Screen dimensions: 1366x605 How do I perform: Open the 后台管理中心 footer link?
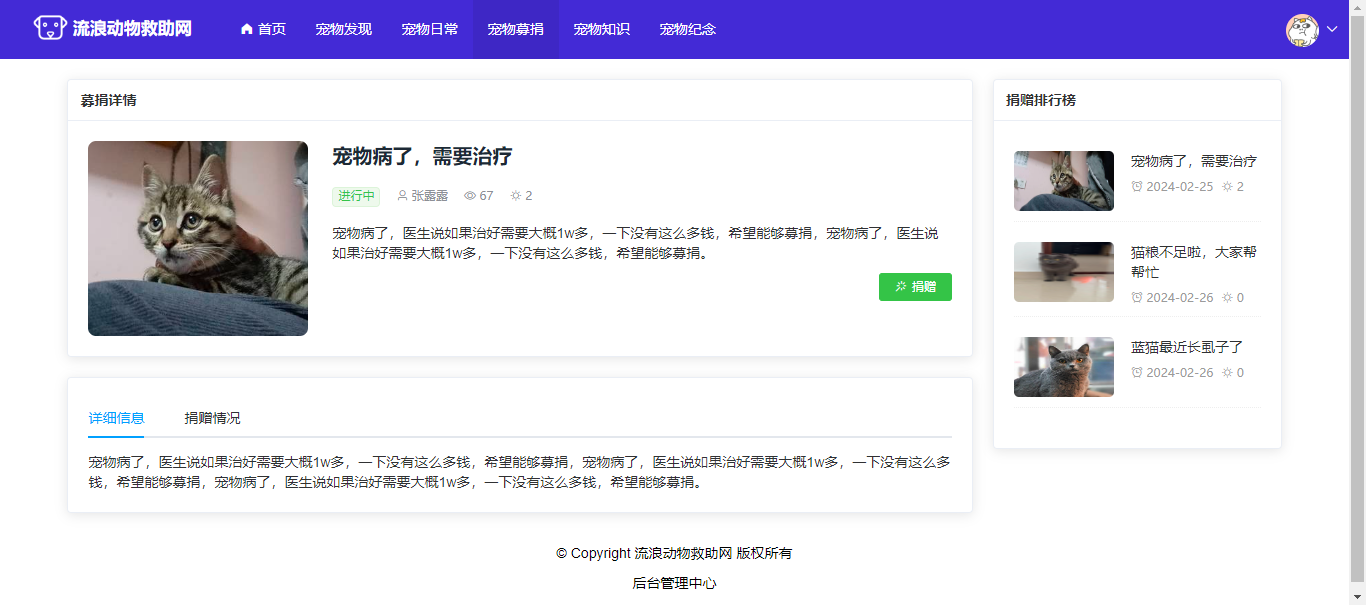tap(674, 583)
